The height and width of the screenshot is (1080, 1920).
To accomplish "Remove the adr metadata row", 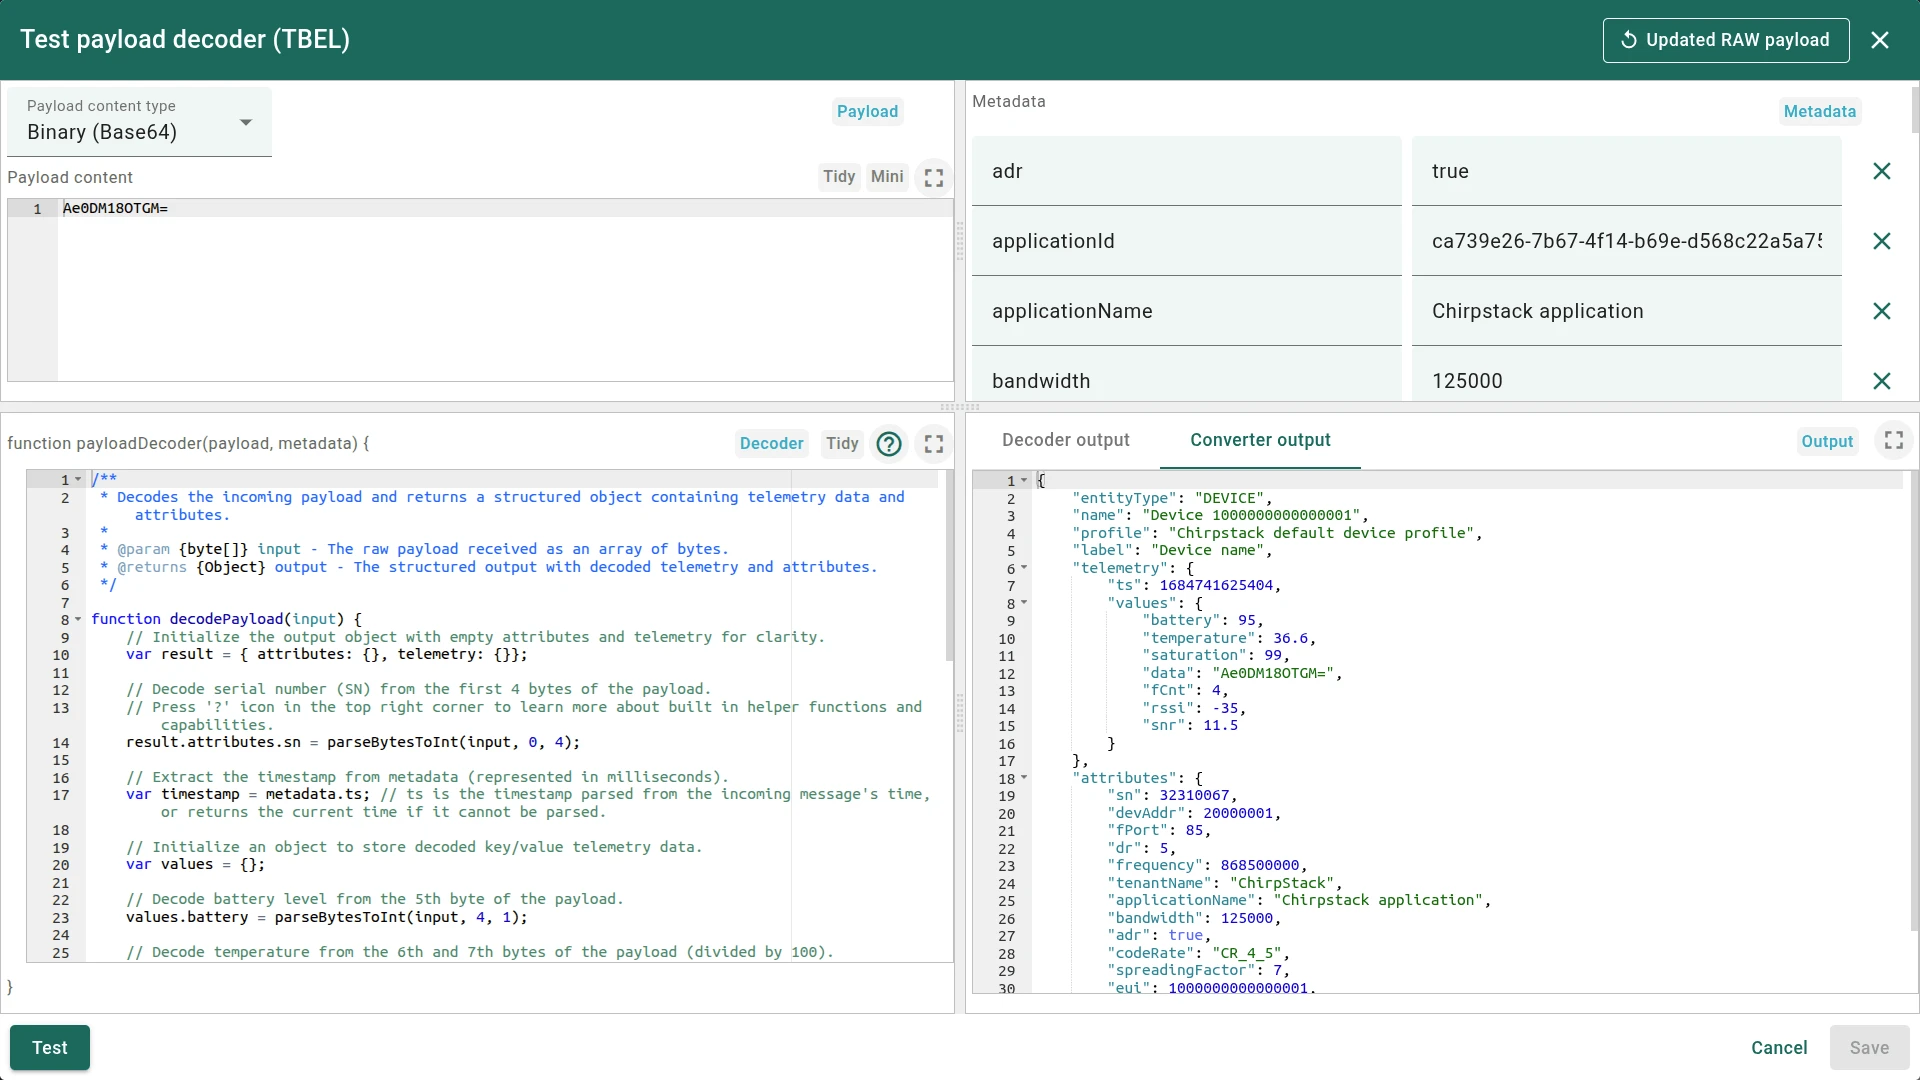I will tap(1882, 171).
